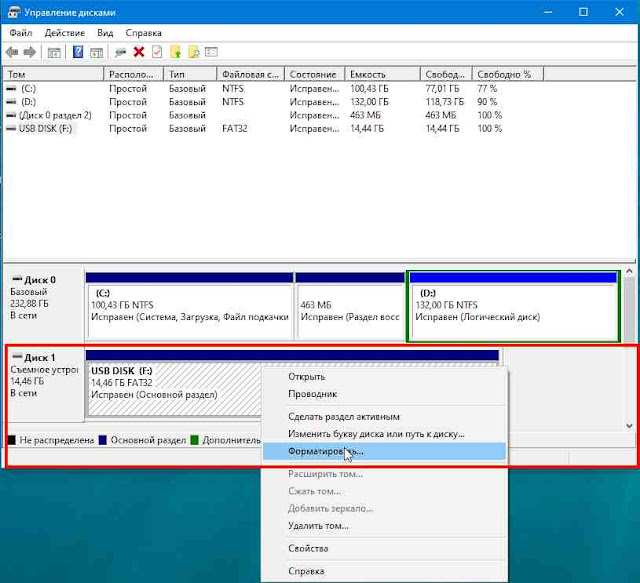Open the Действие menu
Viewport: 640px width, 583px height.
tap(65, 33)
